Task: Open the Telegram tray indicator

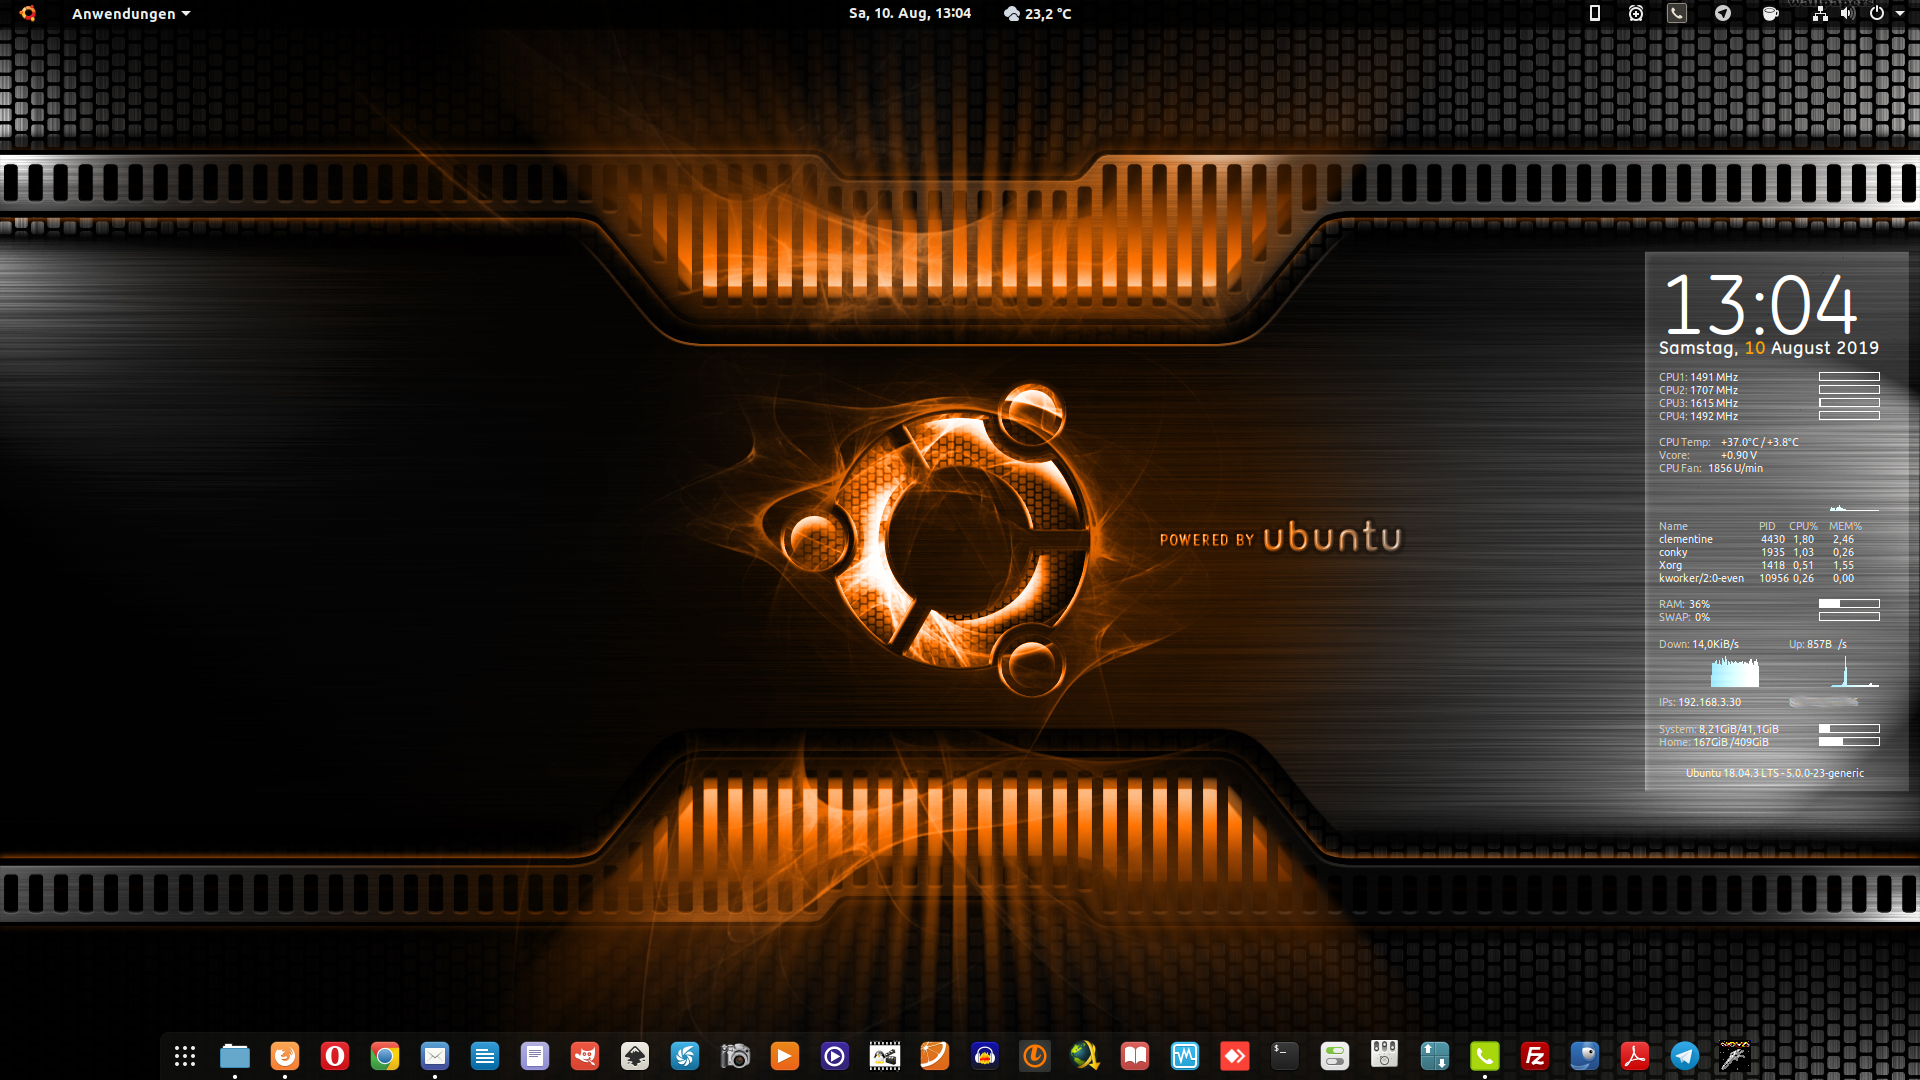Action: pos(1723,14)
